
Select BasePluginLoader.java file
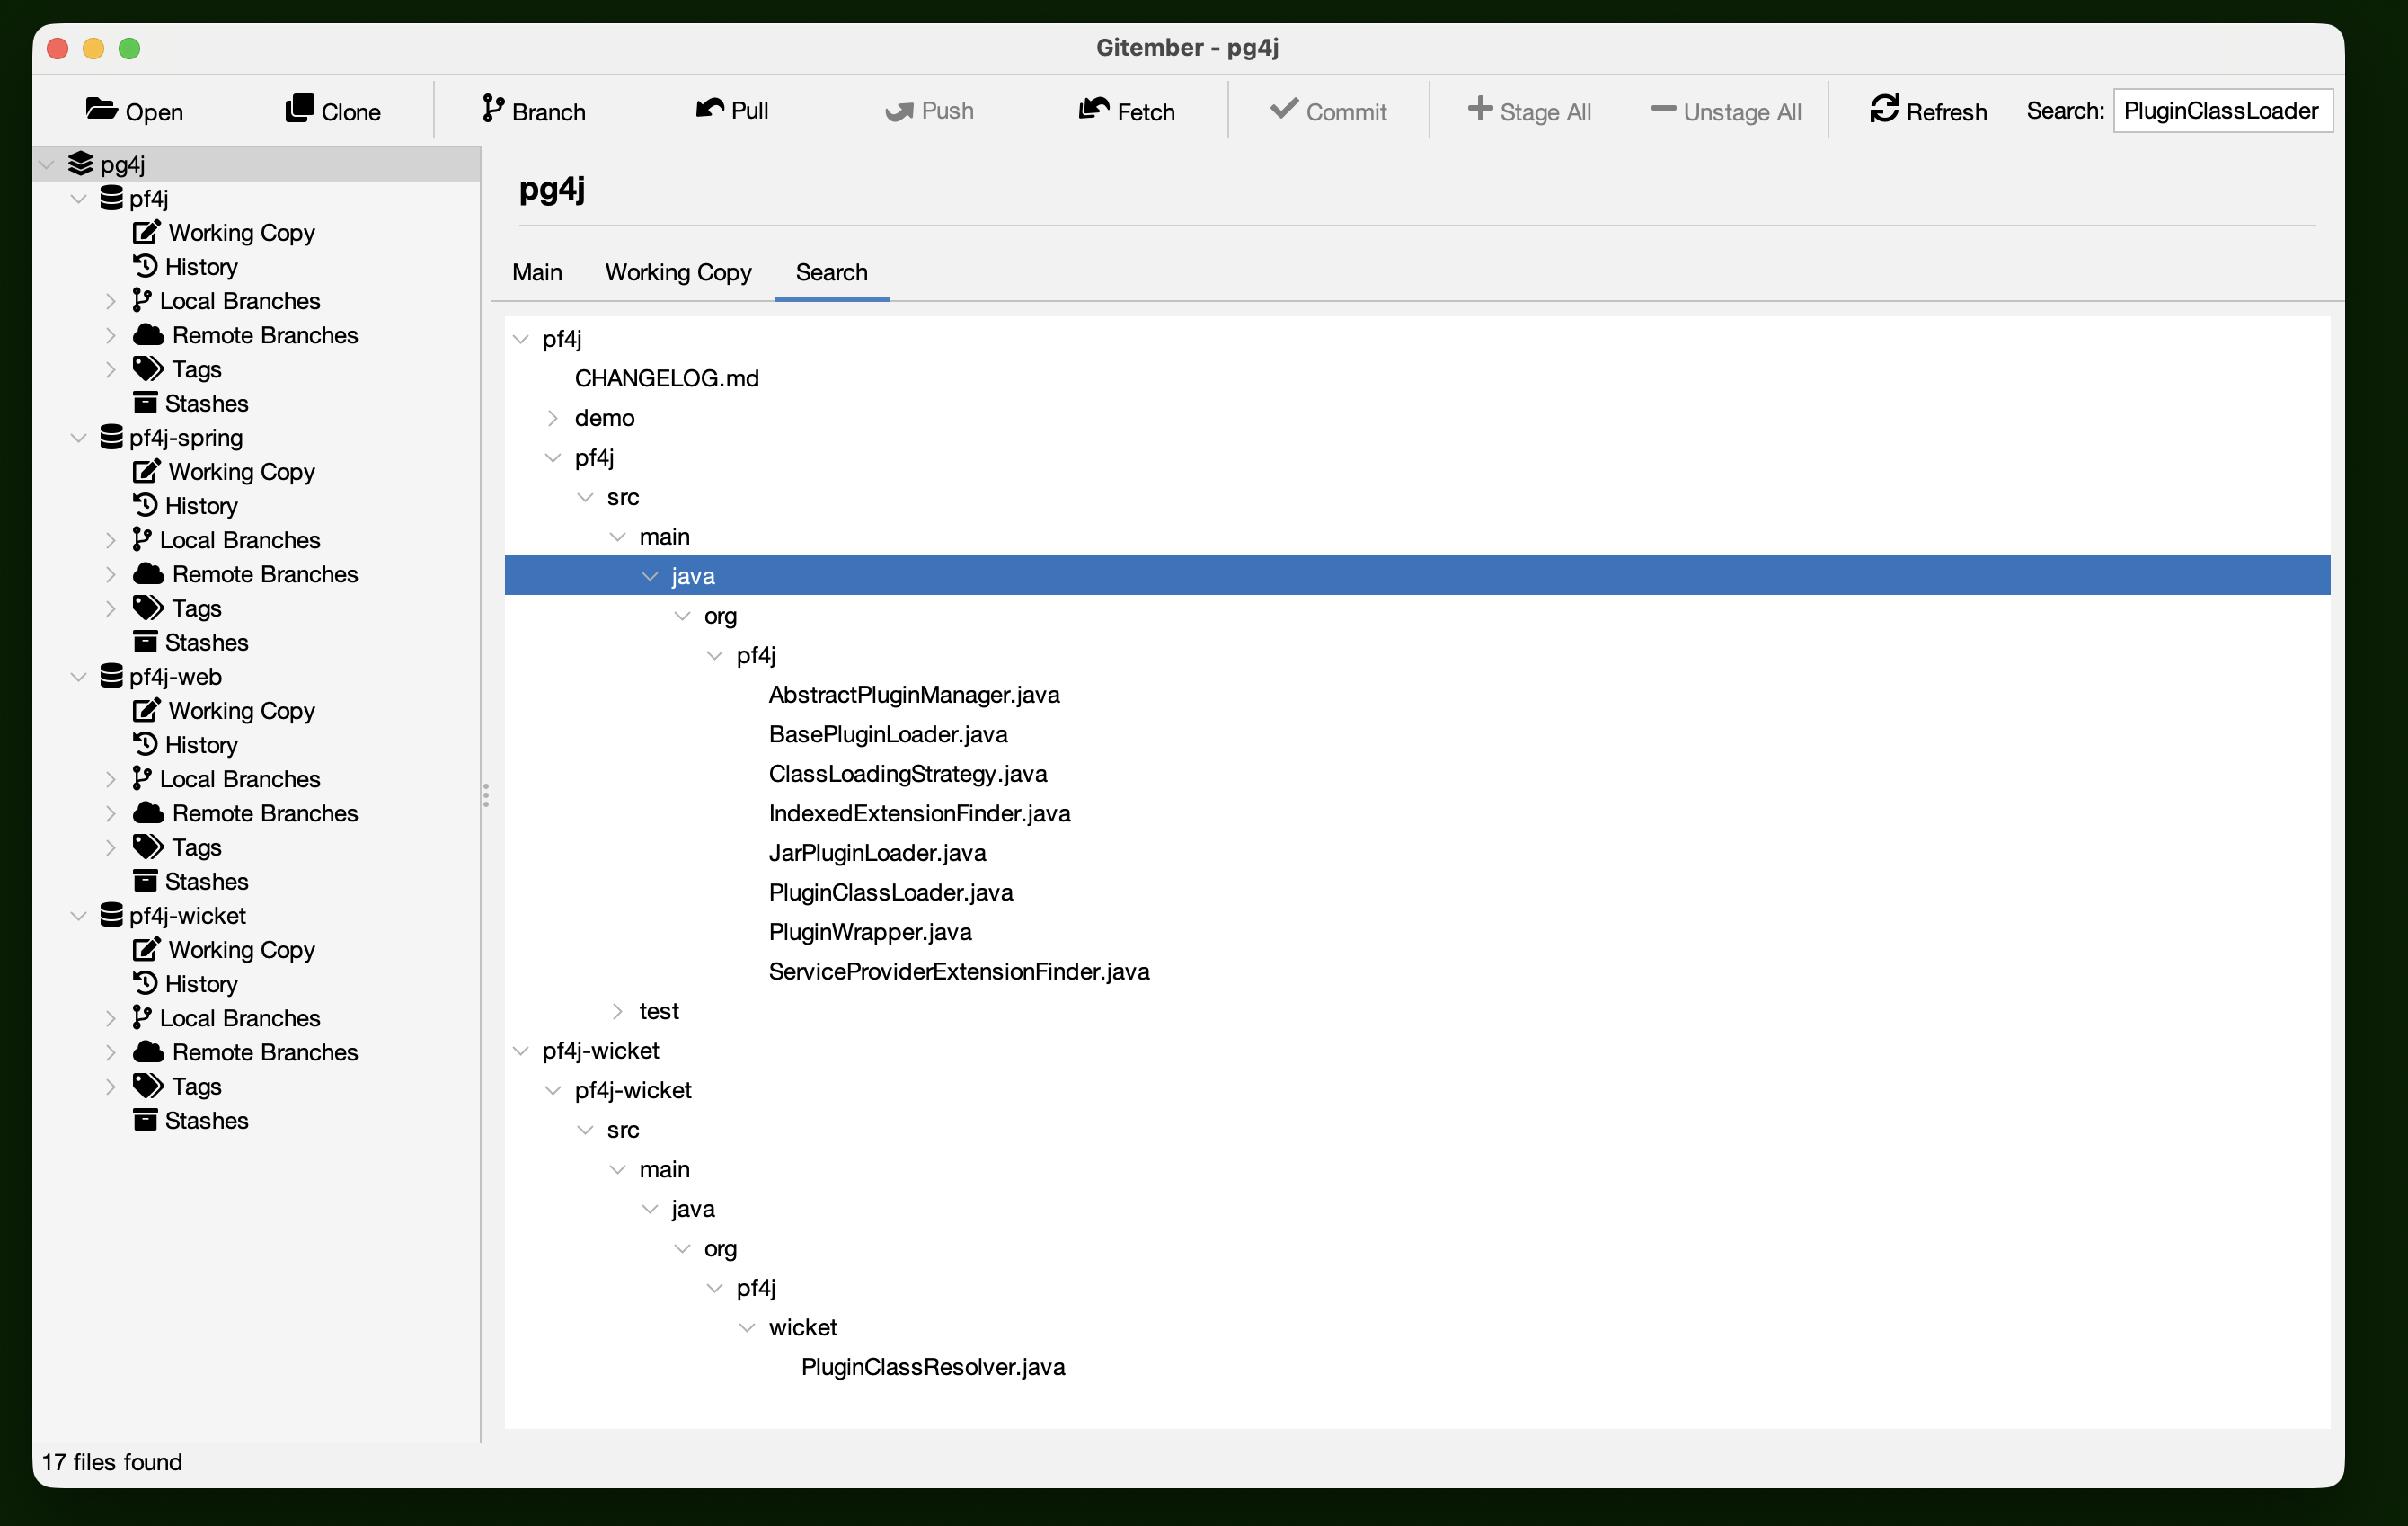coord(888,734)
